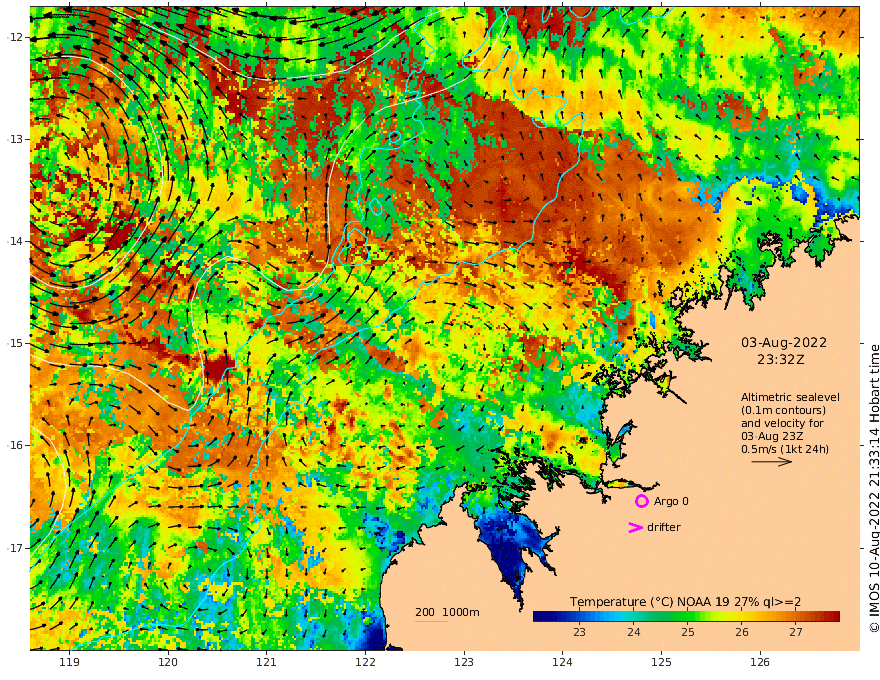
Task: Click longitude axis label 122
Action: click(x=365, y=663)
